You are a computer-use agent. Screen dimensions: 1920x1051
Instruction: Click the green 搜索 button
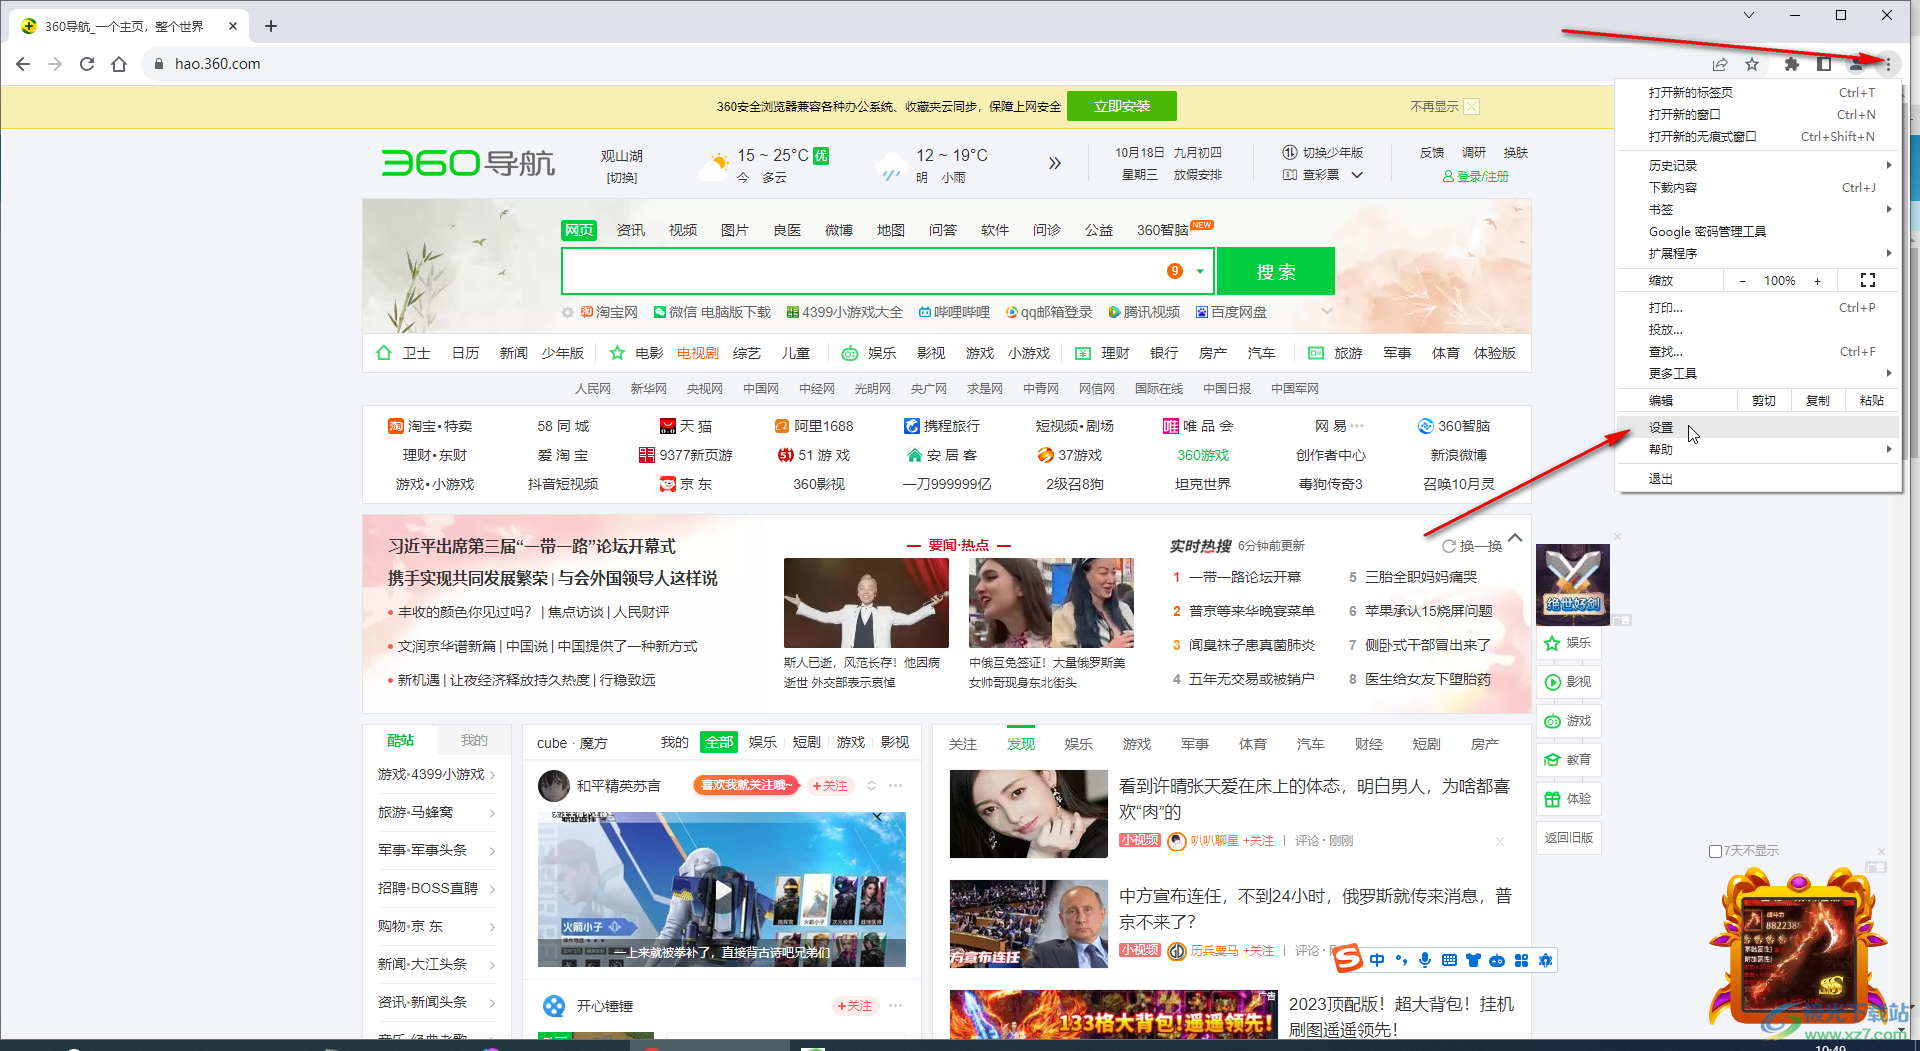point(1276,271)
